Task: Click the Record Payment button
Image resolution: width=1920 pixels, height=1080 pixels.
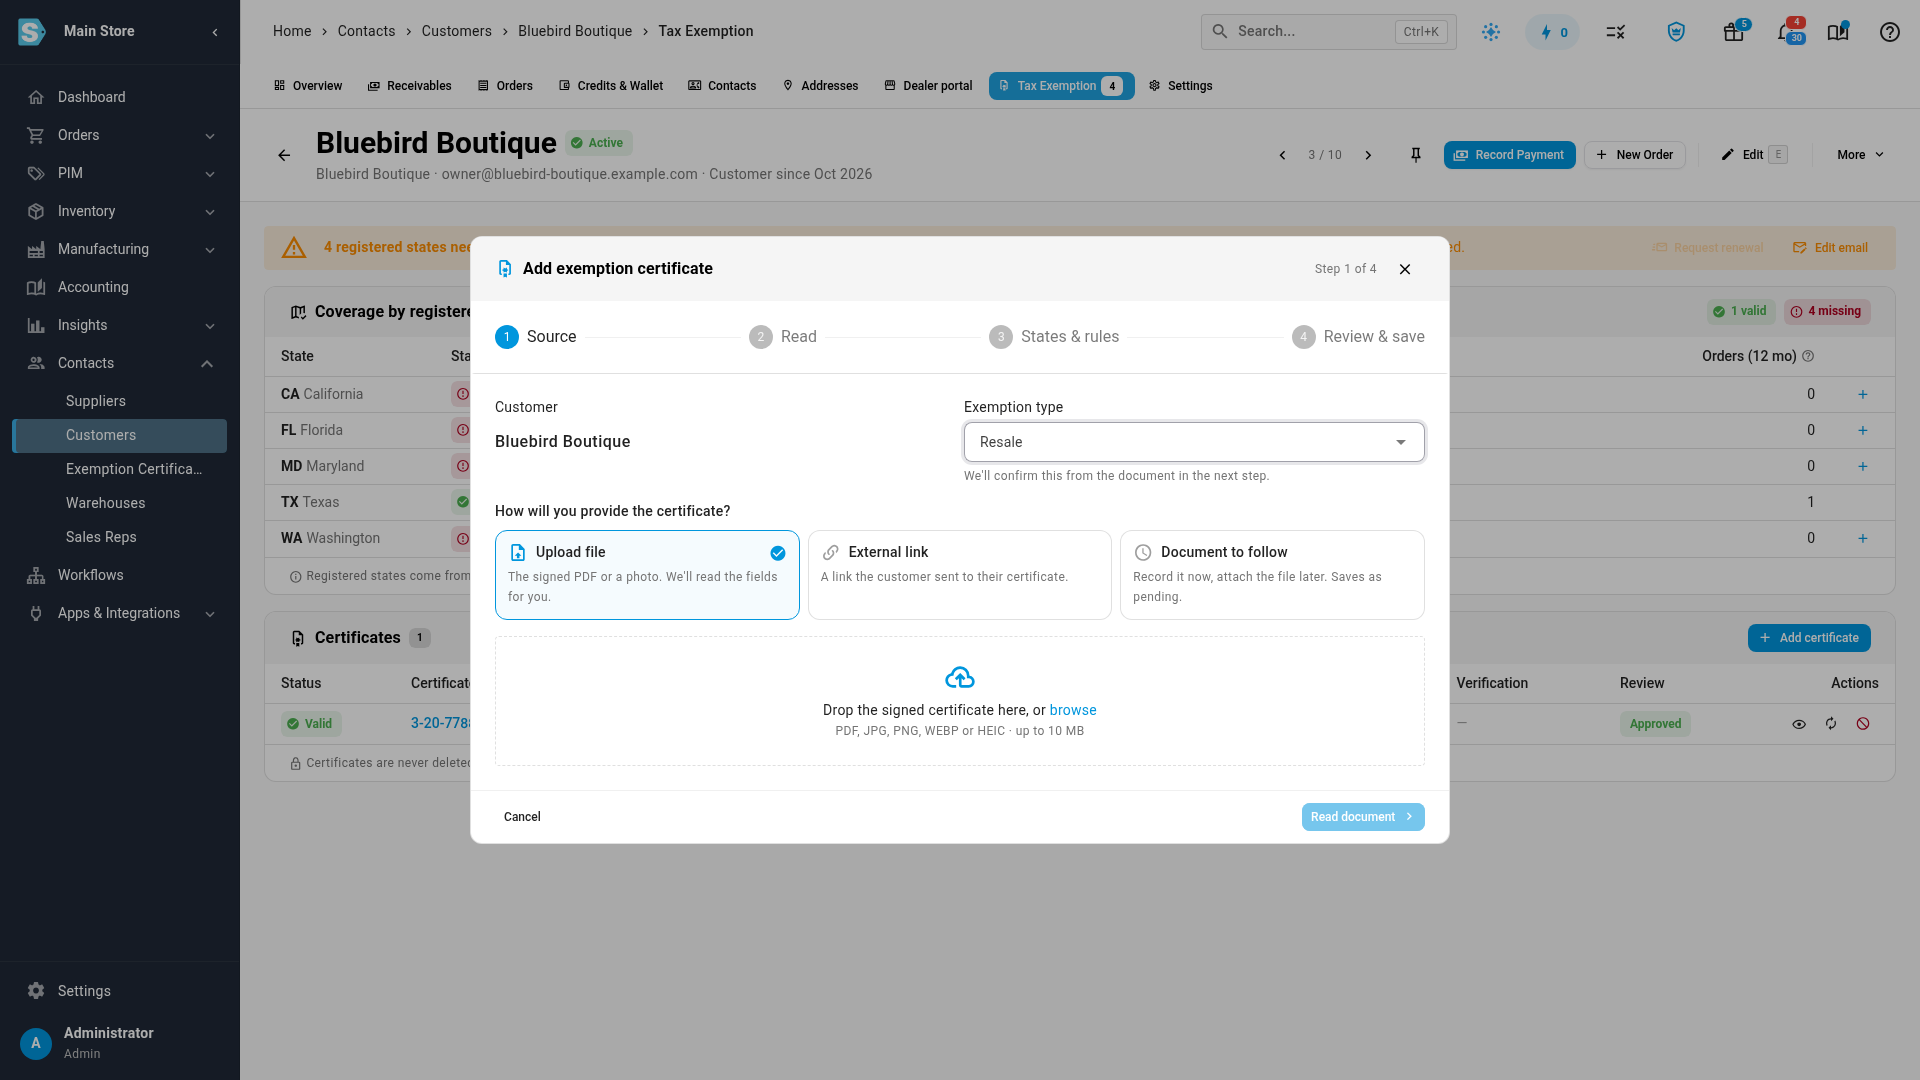Action: coord(1509,155)
